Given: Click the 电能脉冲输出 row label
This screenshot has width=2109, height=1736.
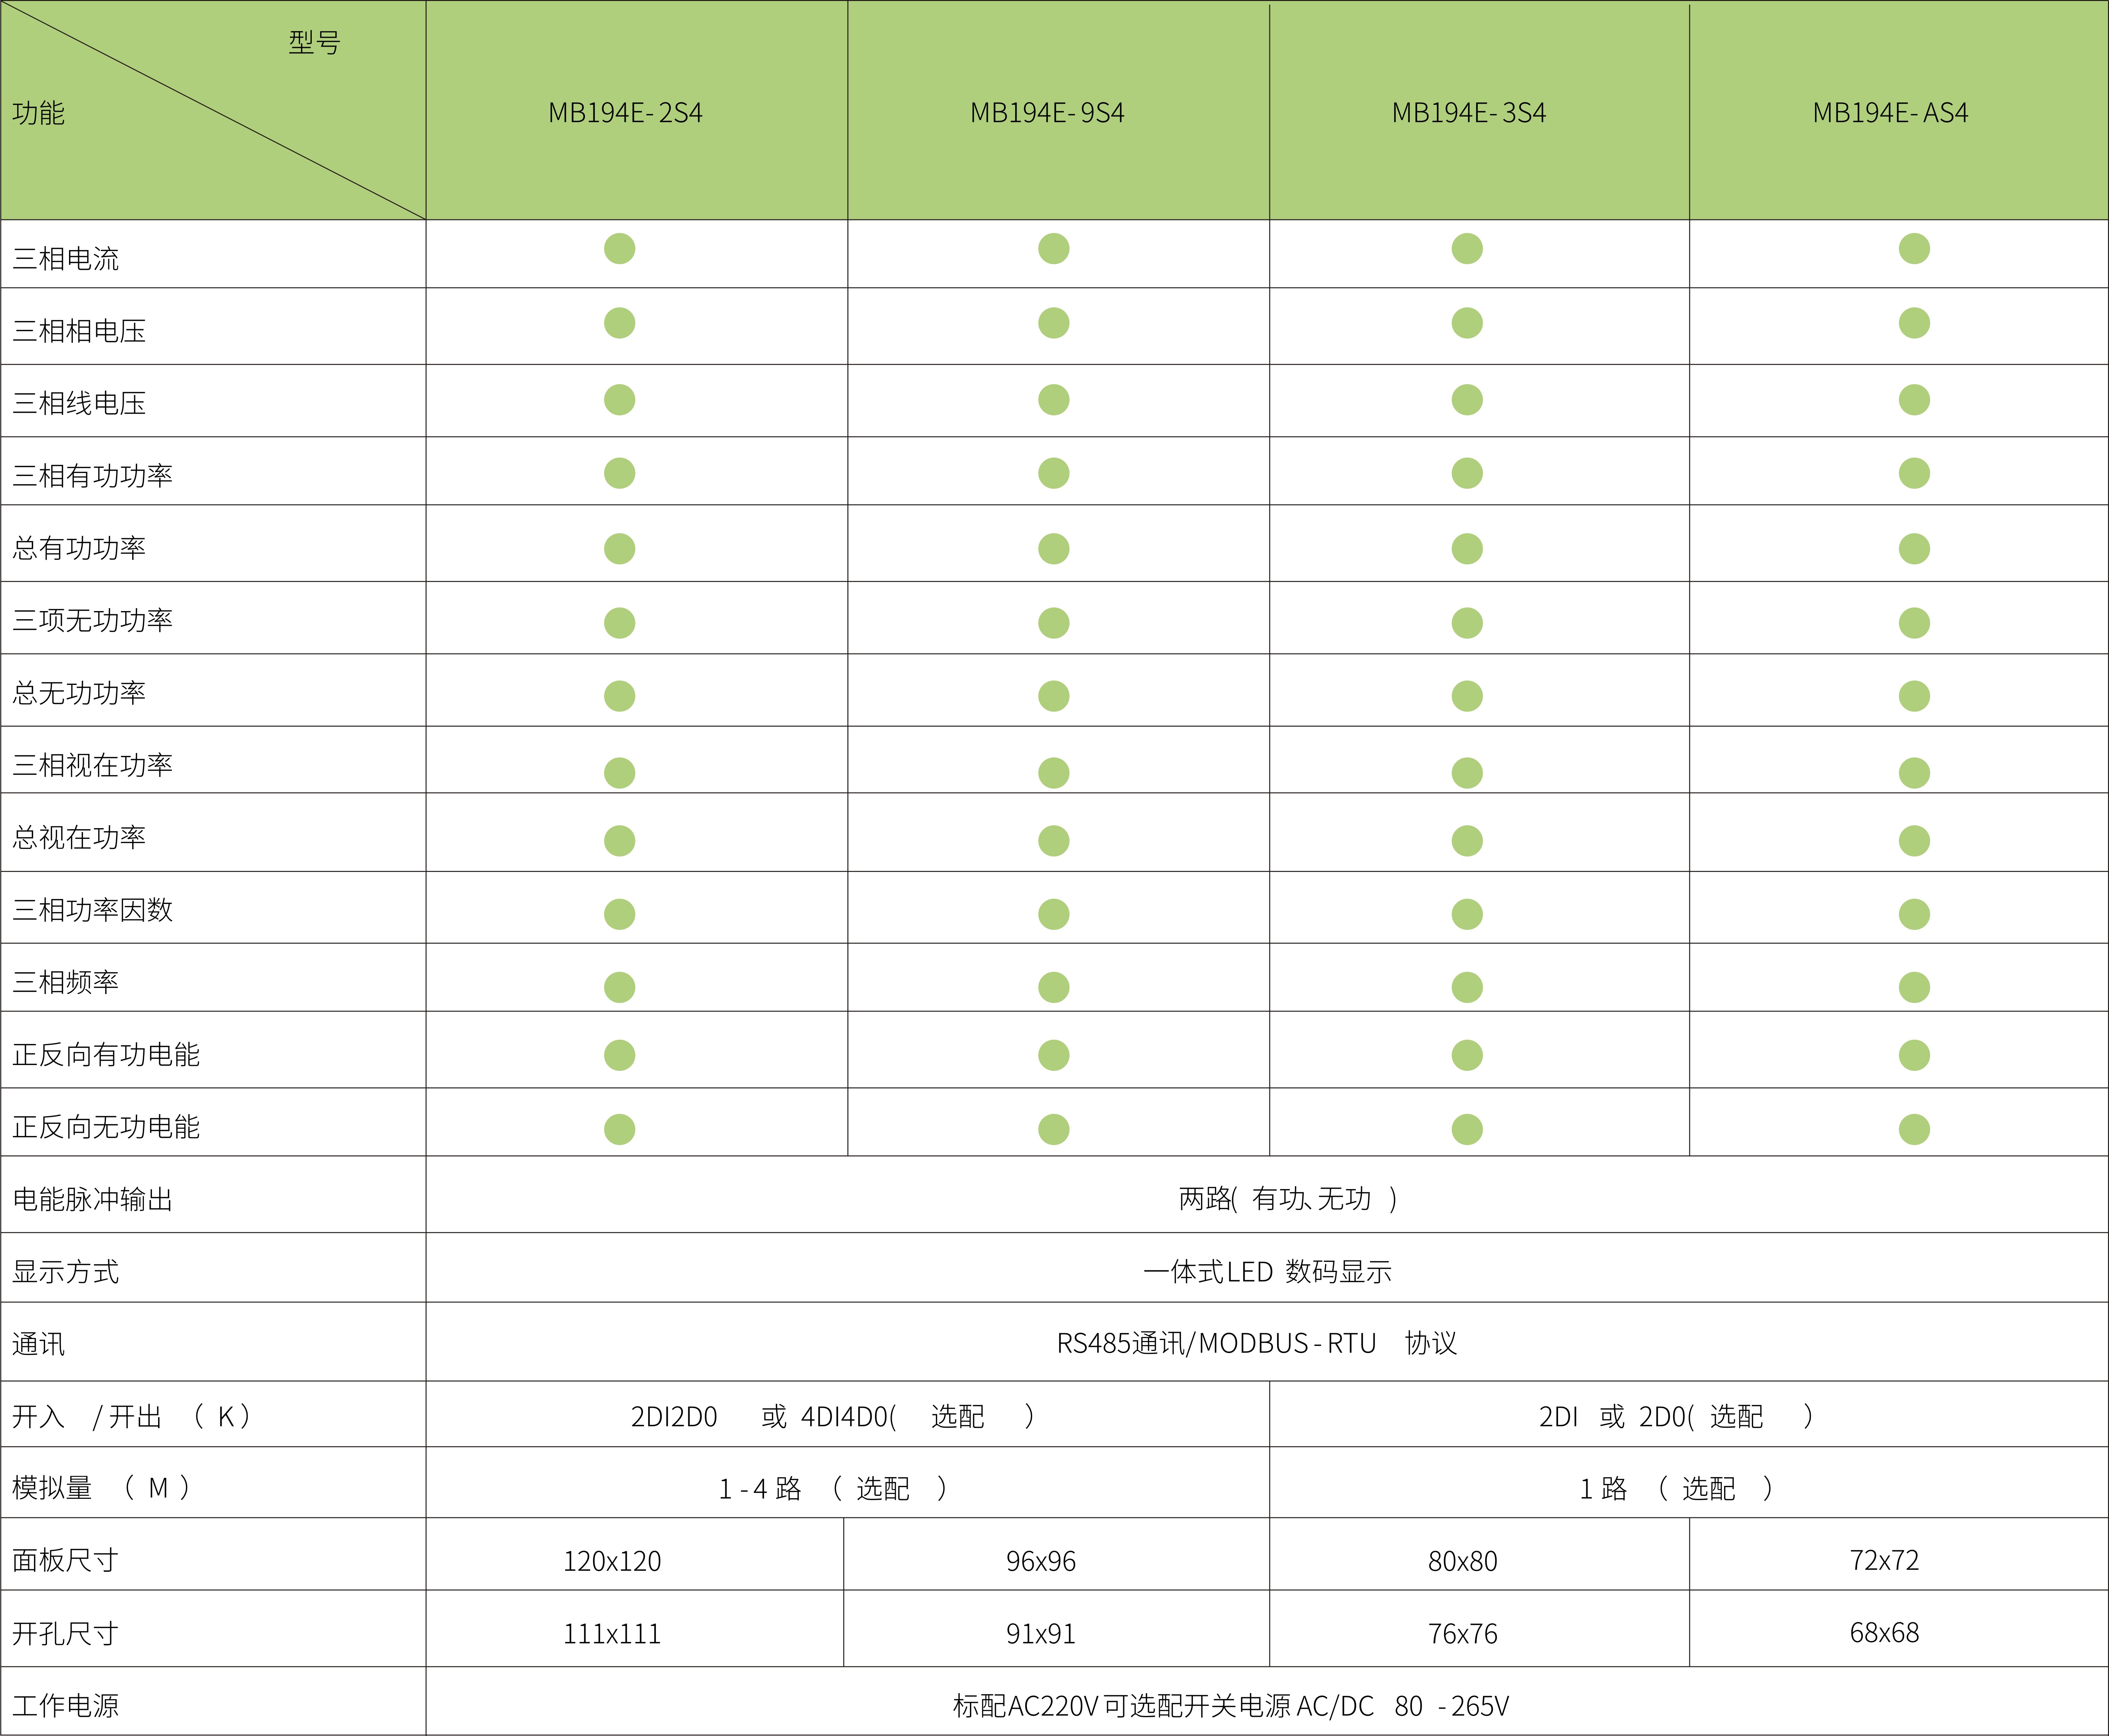Looking at the screenshot, I should [93, 1199].
